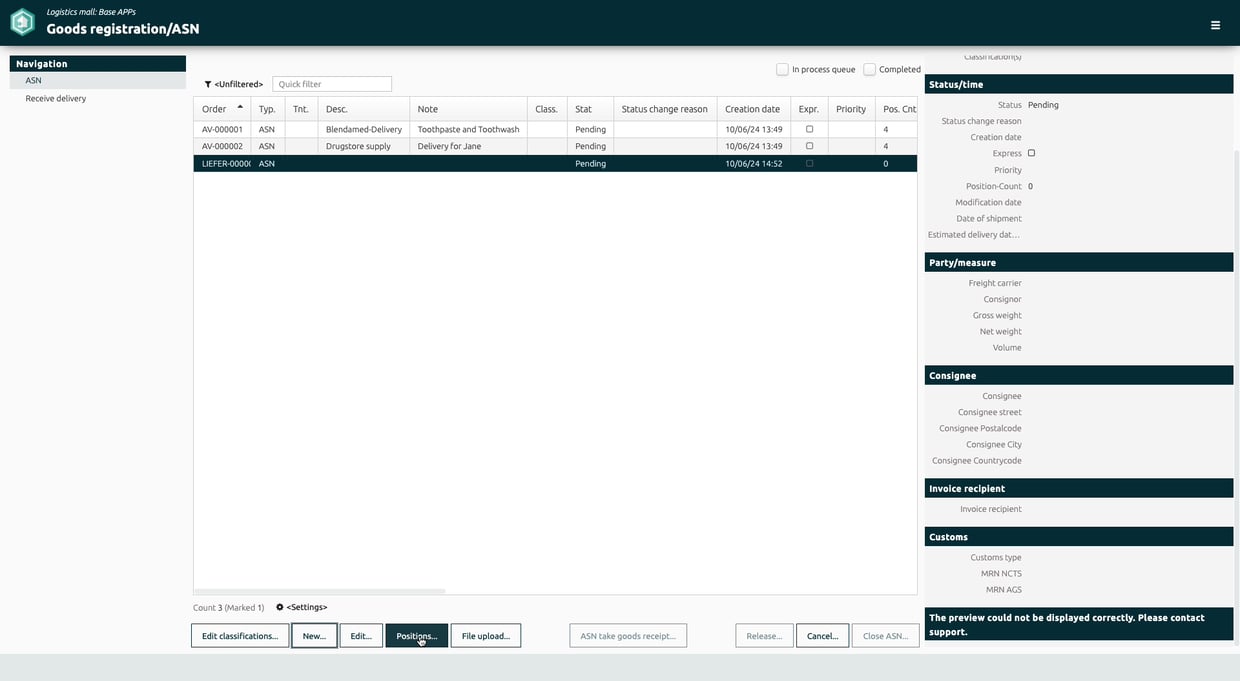Select the AV-000001 order cell
Viewport: 1240px width, 681px height.
click(222, 129)
